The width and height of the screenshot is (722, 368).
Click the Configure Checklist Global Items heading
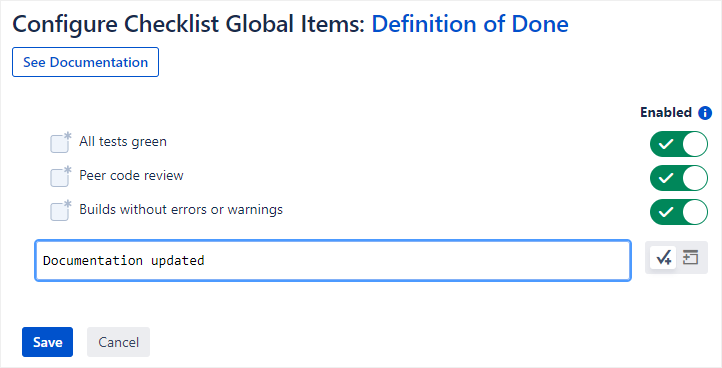pyautogui.click(x=189, y=24)
